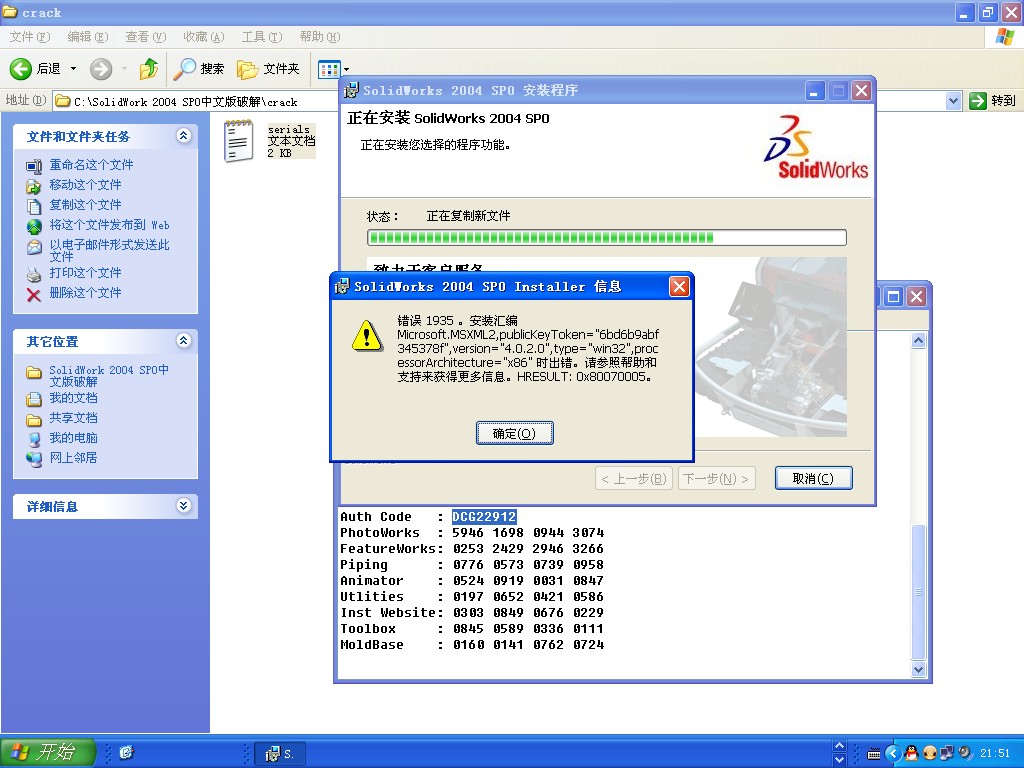The width and height of the screenshot is (1024, 768).
Task: Click the S. taskbar window button
Action: pyautogui.click(x=280, y=754)
